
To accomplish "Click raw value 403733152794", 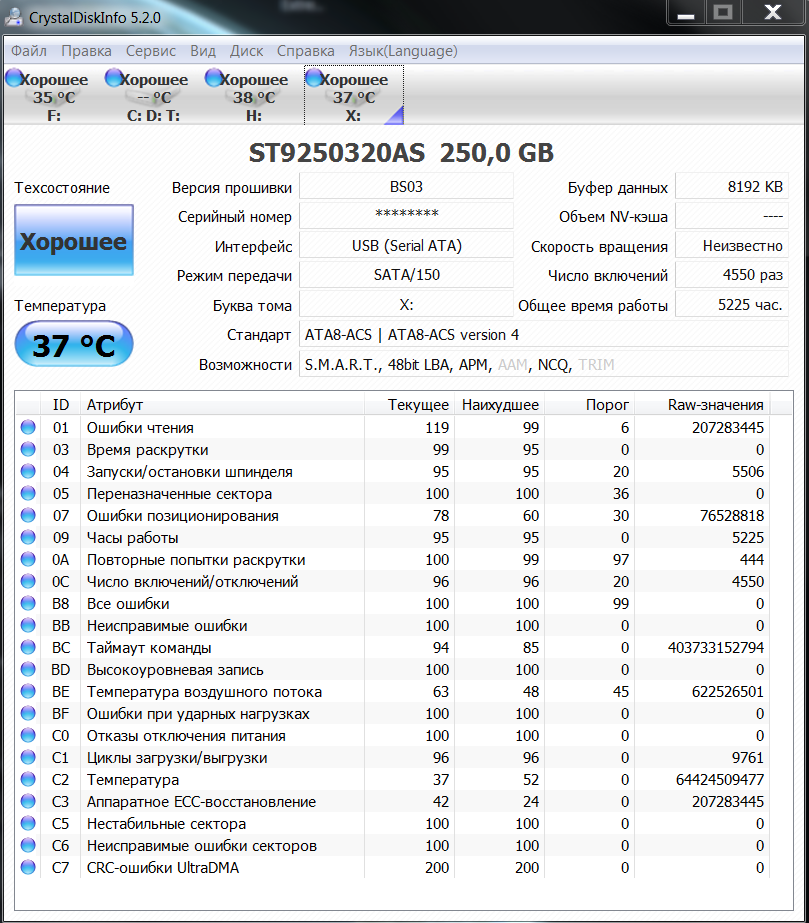I will point(715,648).
